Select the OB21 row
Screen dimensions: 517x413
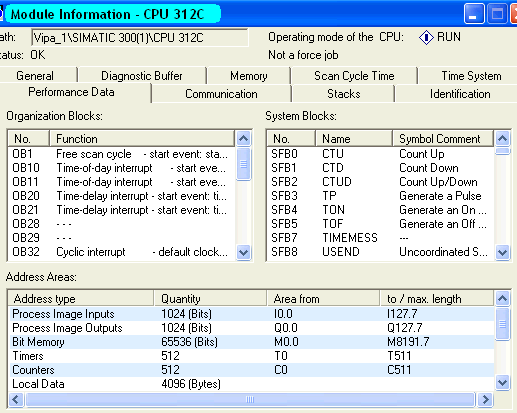tap(121, 210)
